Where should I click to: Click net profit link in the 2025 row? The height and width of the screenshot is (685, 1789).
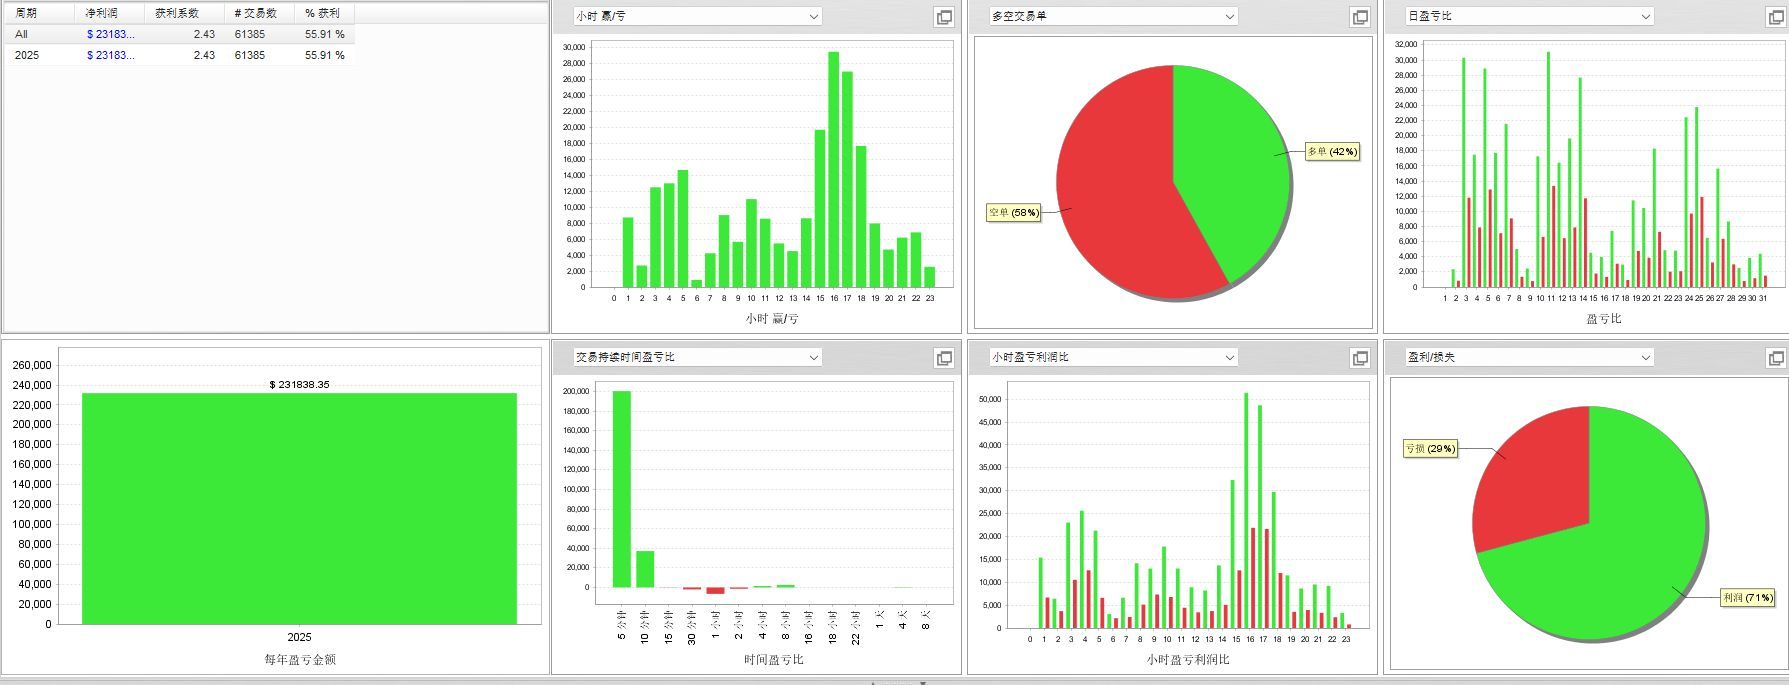[110, 55]
